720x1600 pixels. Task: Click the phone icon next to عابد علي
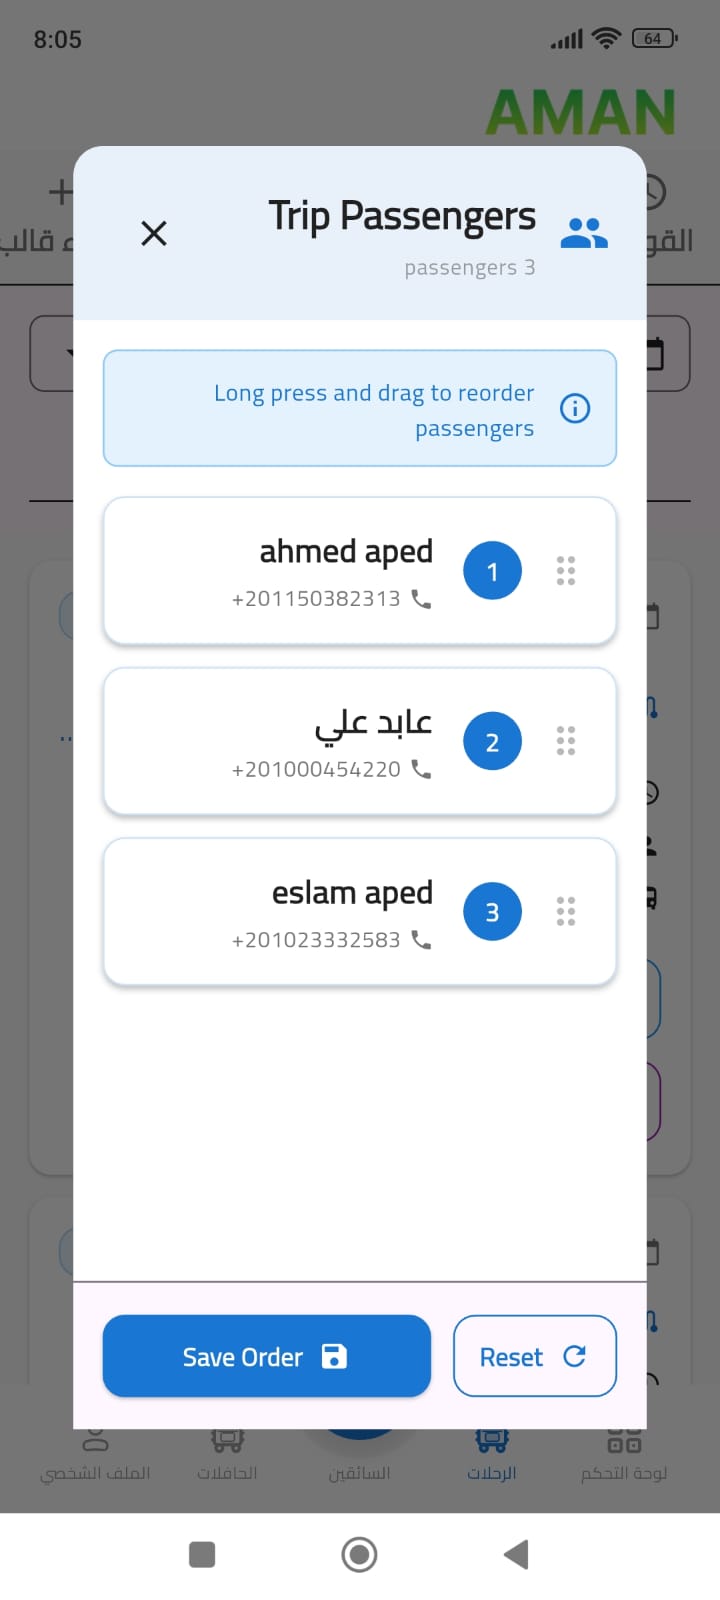click(x=421, y=769)
